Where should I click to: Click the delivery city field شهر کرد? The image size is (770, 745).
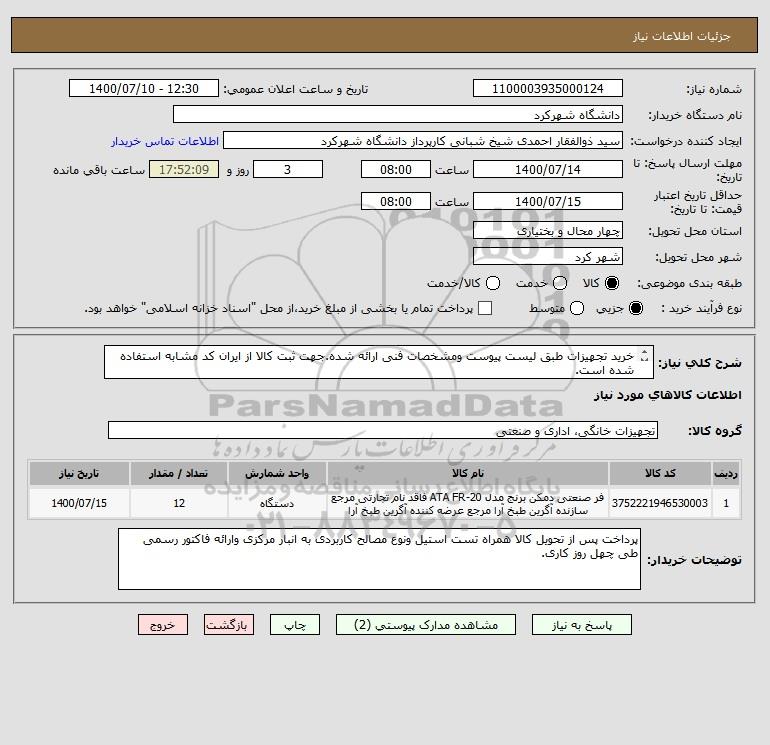[x=548, y=256]
